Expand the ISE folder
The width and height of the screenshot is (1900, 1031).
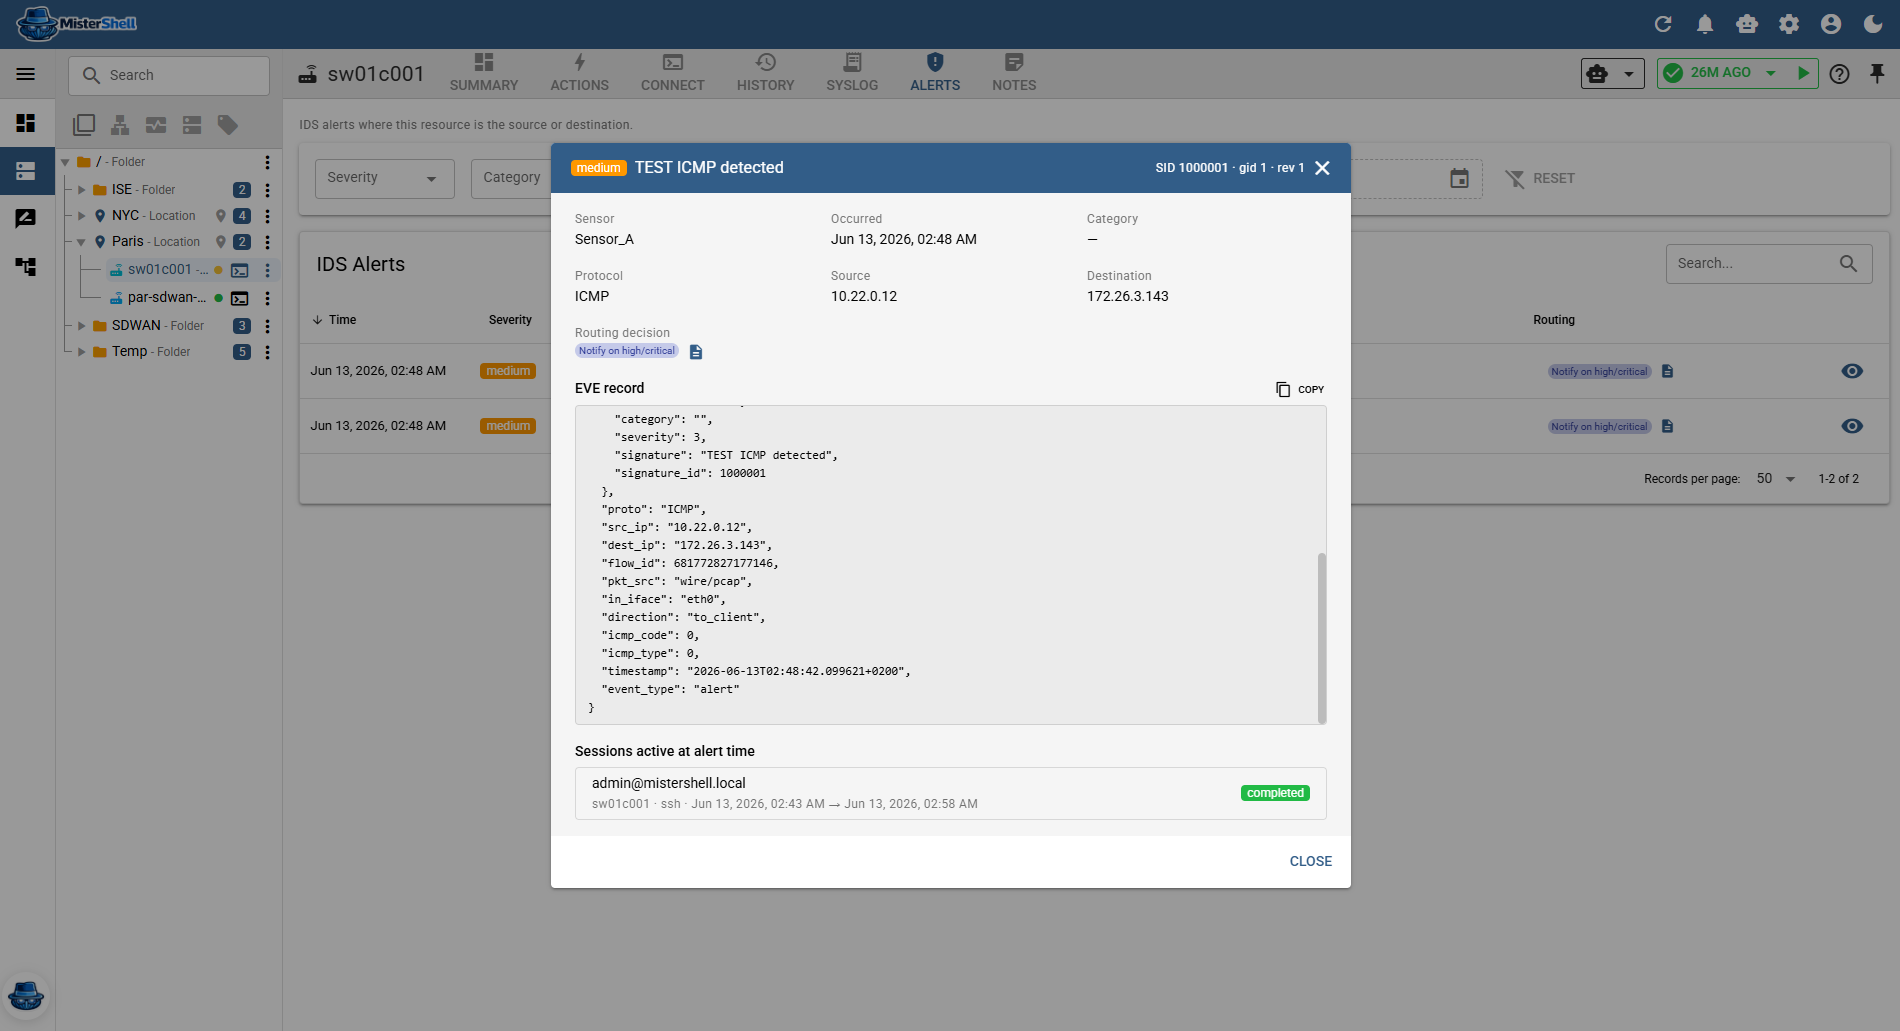pos(82,189)
